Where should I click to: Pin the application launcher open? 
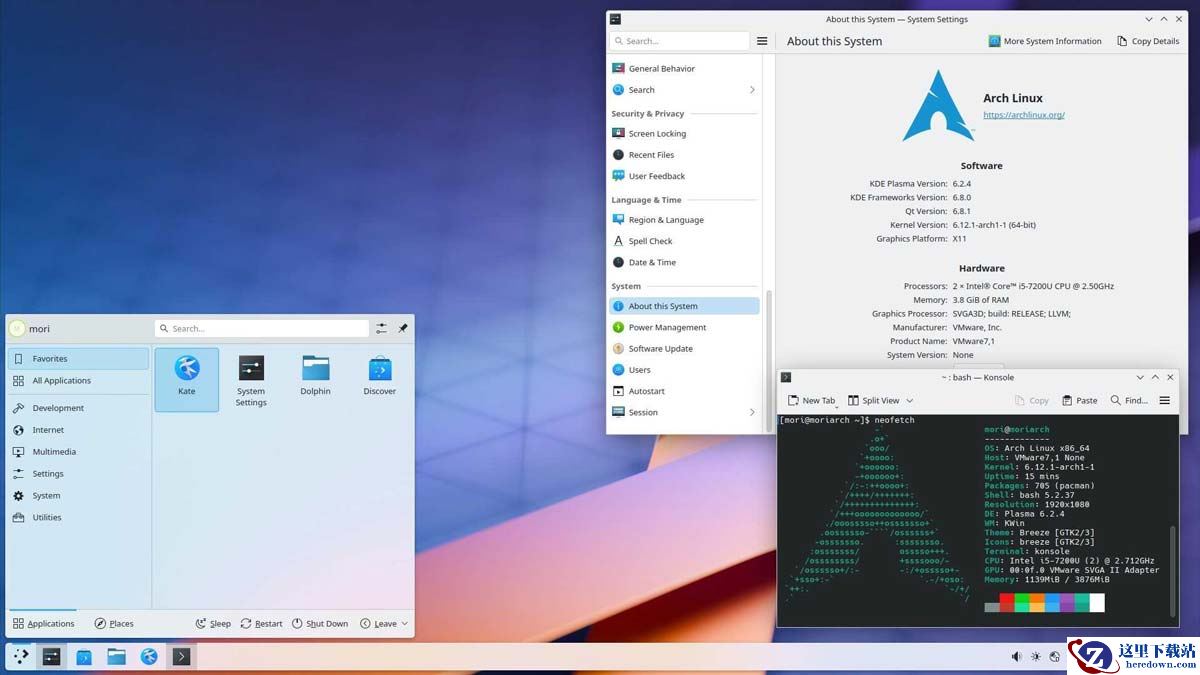point(403,328)
